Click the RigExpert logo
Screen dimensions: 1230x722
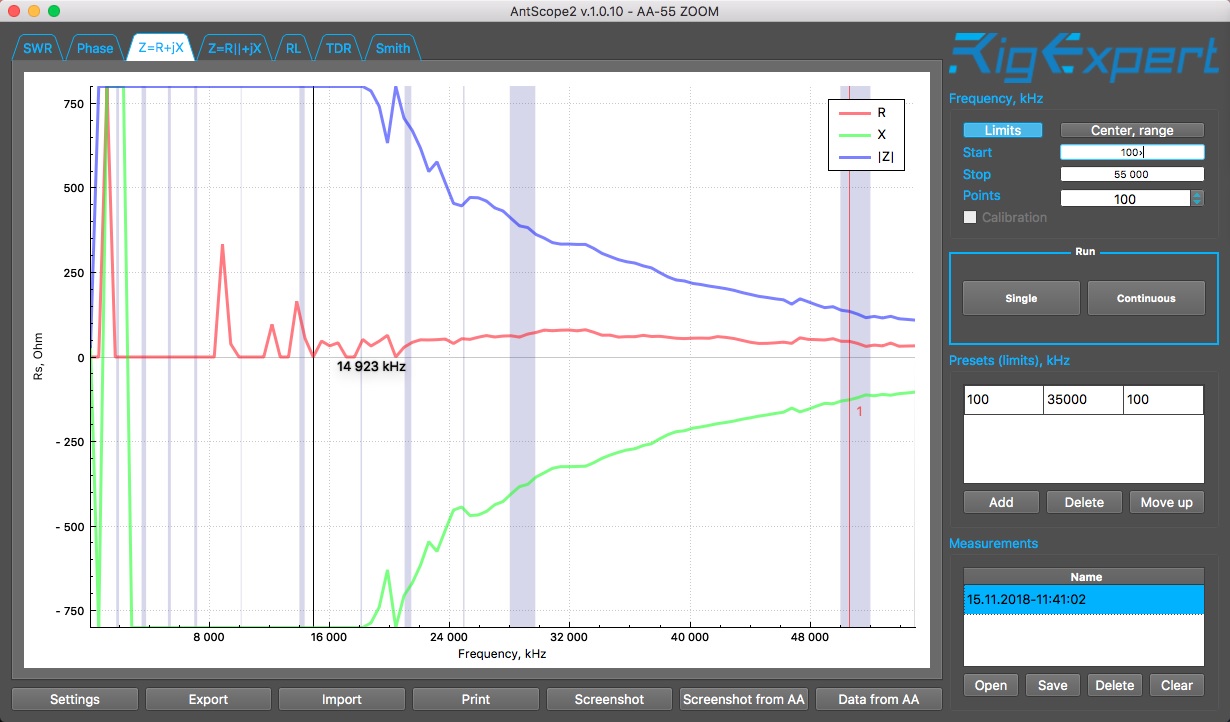tap(1084, 57)
